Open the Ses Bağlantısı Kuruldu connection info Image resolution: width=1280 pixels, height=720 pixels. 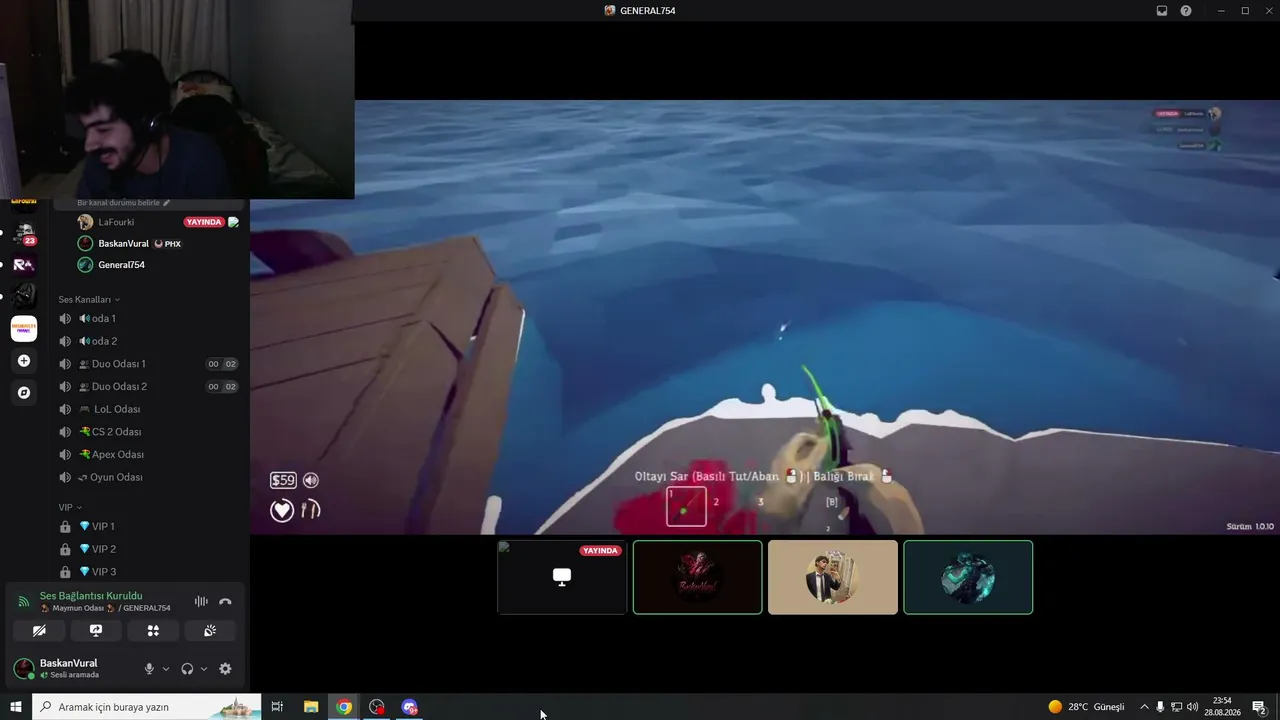click(x=91, y=596)
